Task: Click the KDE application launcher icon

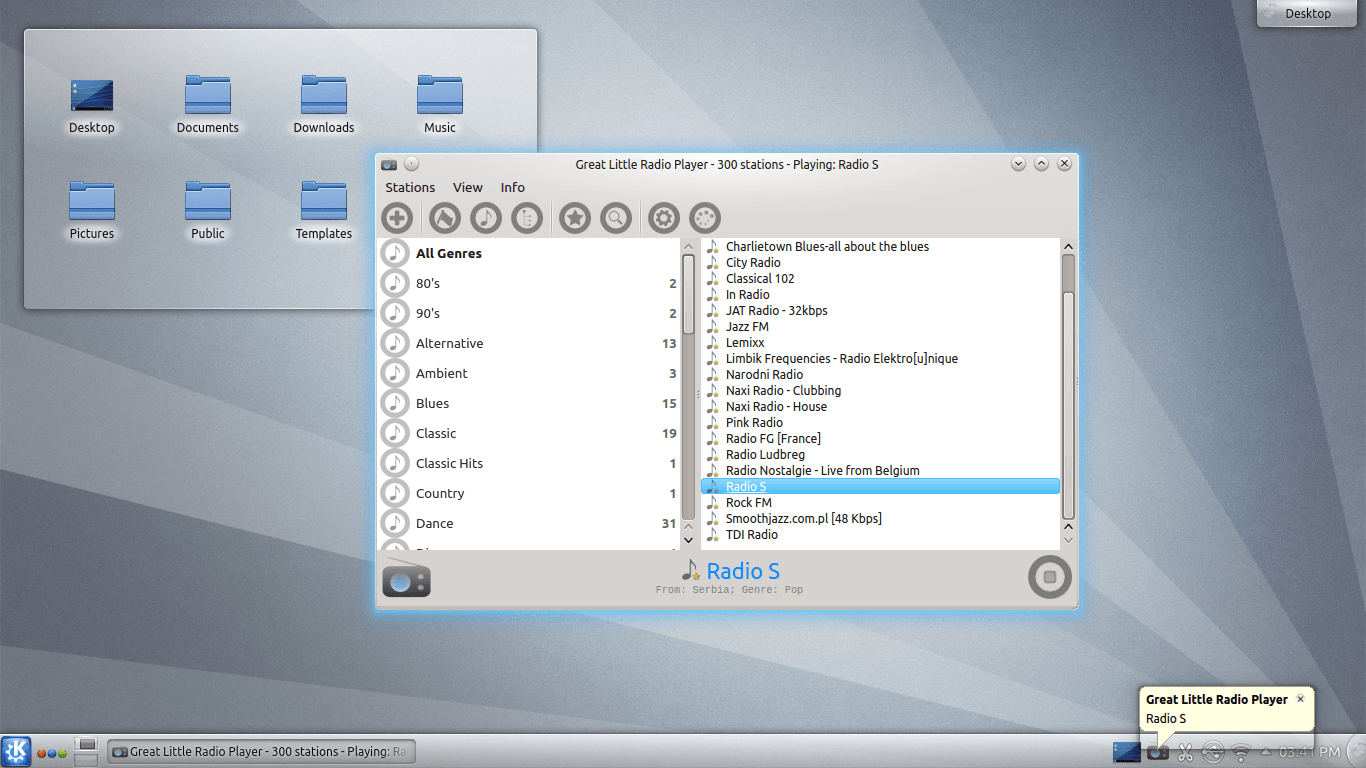Action: [x=16, y=751]
